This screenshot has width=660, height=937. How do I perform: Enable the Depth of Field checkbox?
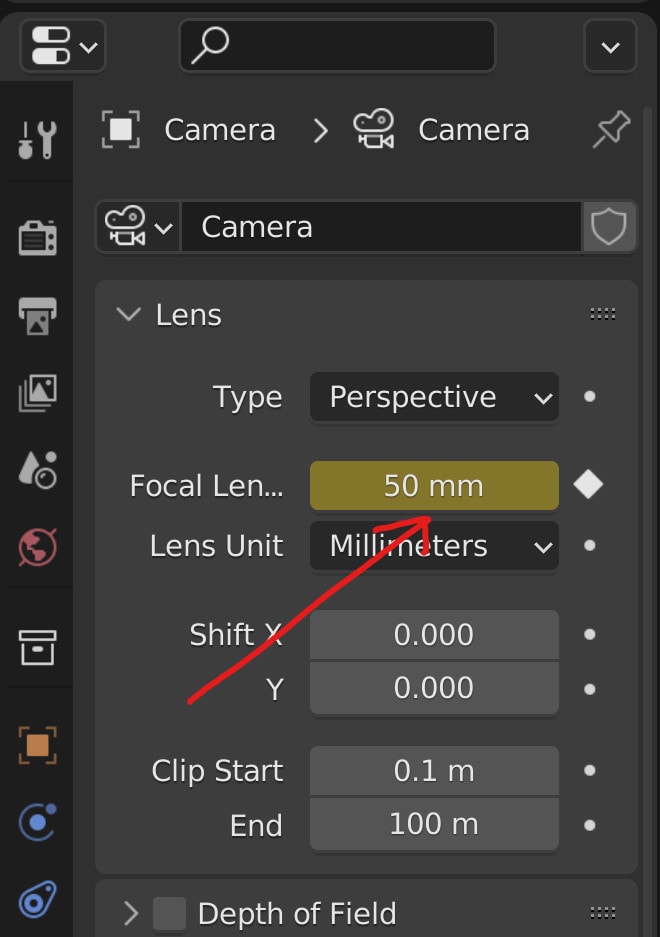[x=169, y=913]
